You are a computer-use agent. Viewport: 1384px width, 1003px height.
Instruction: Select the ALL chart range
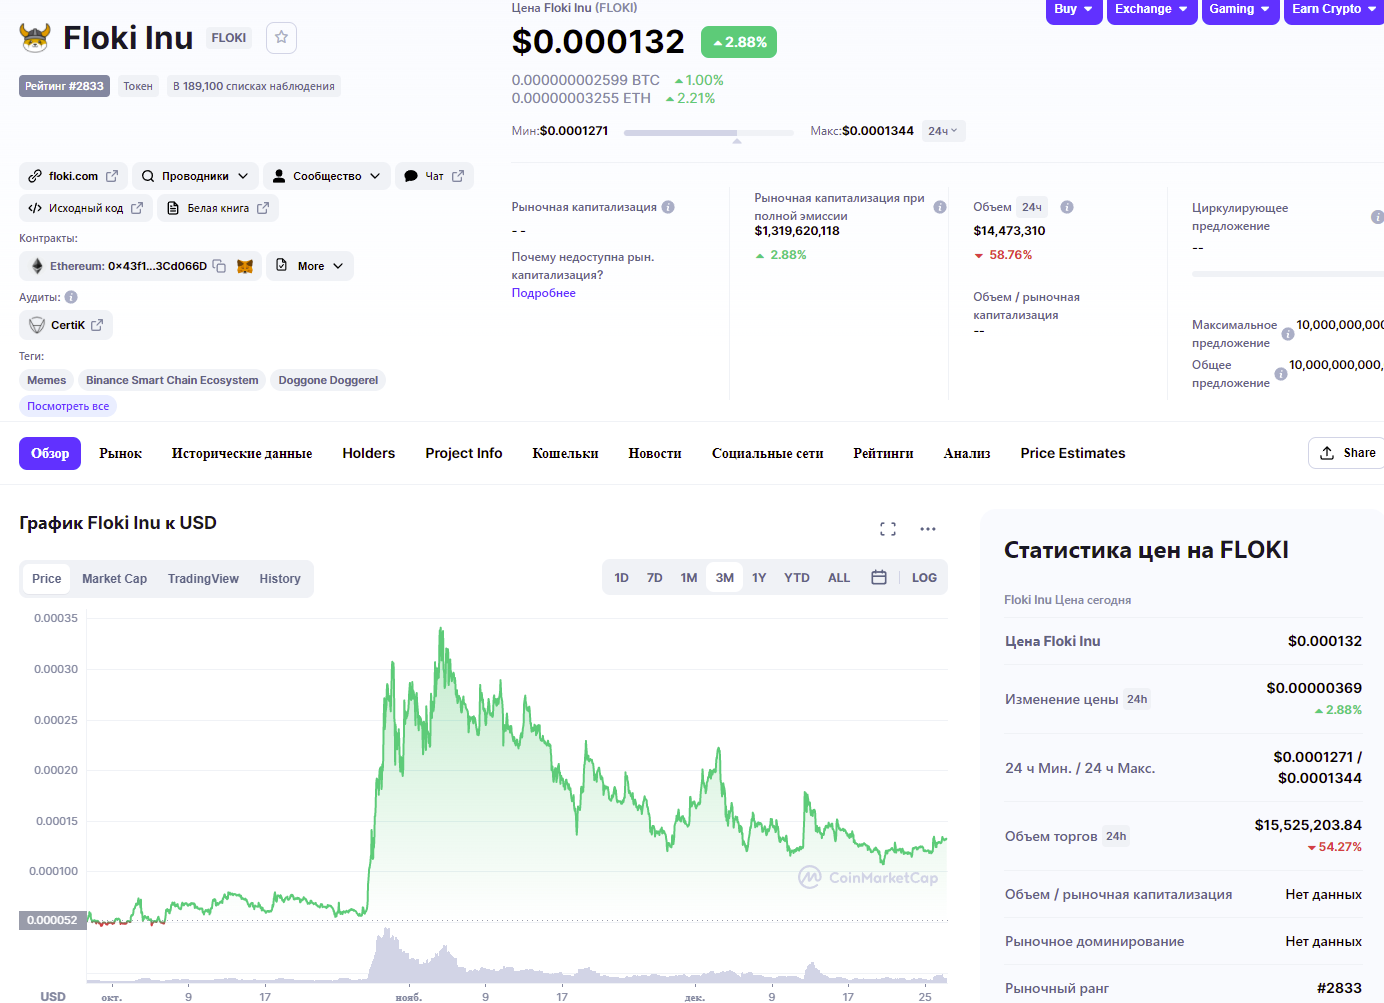point(839,578)
